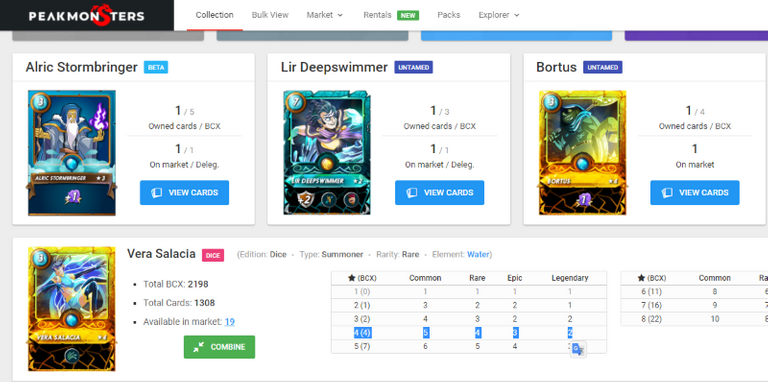Click the gold gem on Lir Deepswimmer card
The width and height of the screenshot is (768, 382).
tap(327, 164)
